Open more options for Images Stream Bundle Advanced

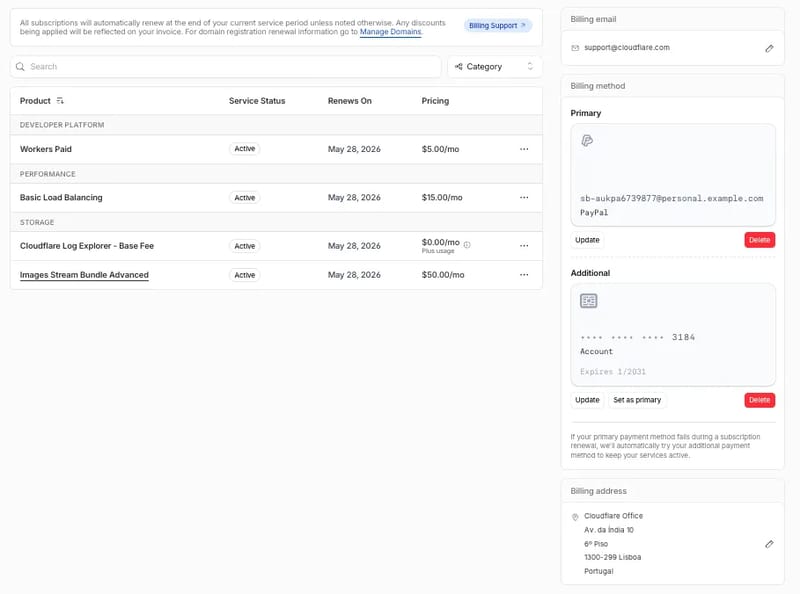click(524, 275)
